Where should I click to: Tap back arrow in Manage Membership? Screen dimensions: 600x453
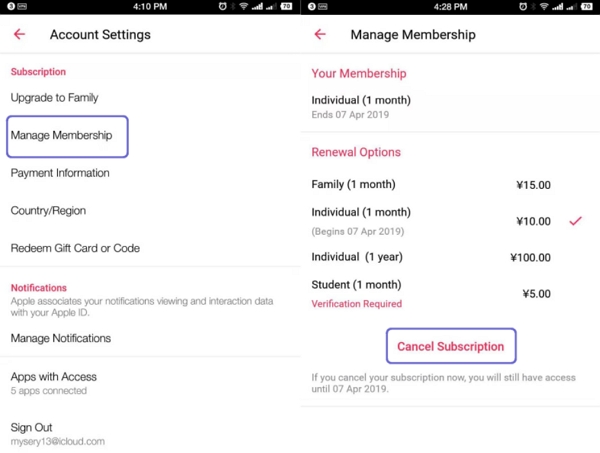click(320, 35)
